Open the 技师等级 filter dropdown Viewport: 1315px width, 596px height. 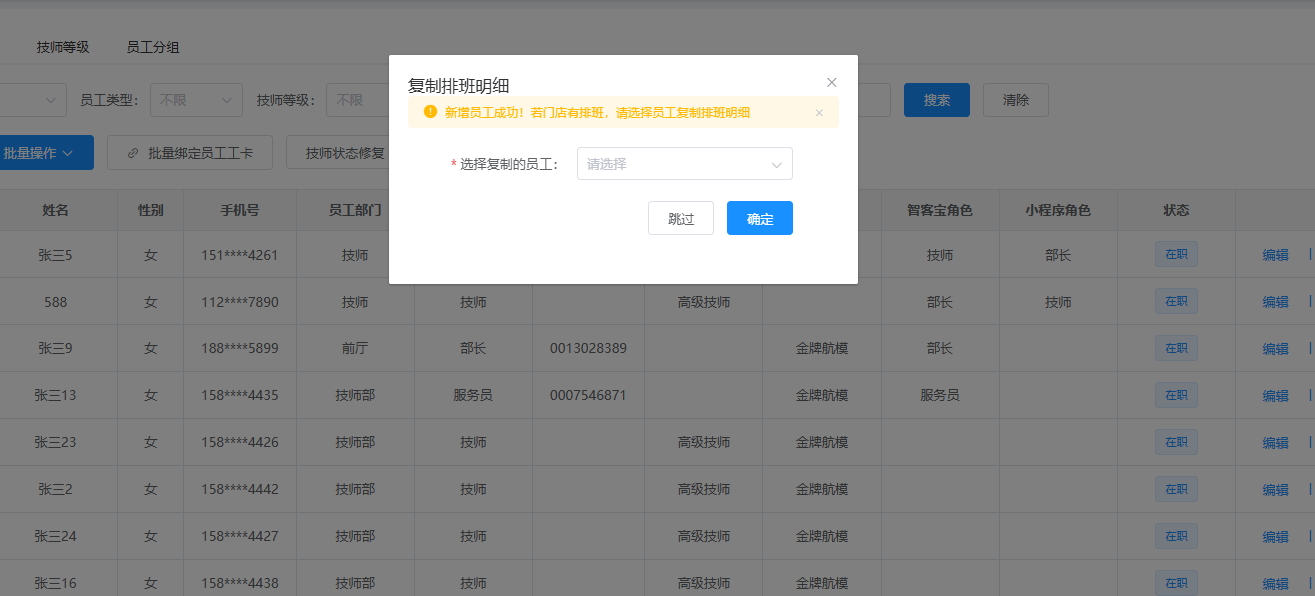[x=357, y=100]
